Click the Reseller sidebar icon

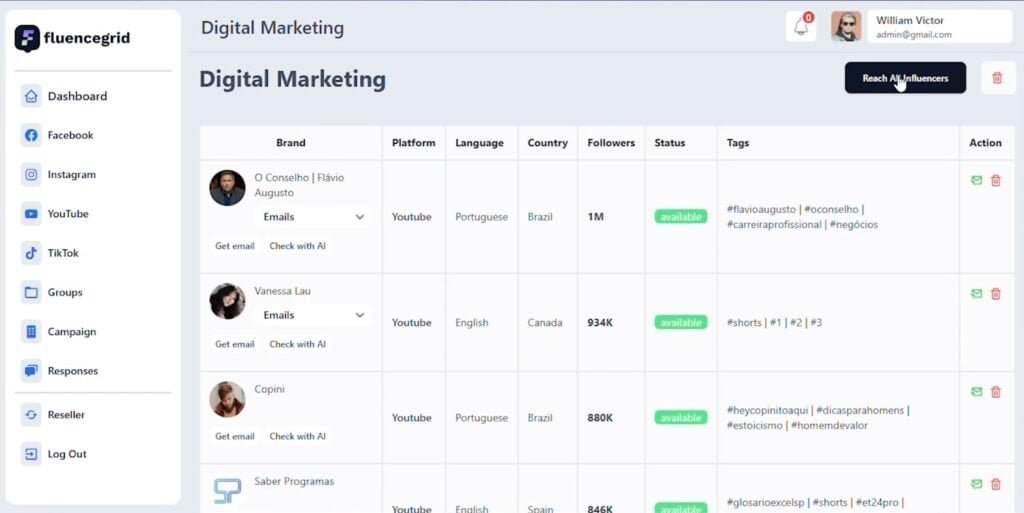[x=31, y=414]
